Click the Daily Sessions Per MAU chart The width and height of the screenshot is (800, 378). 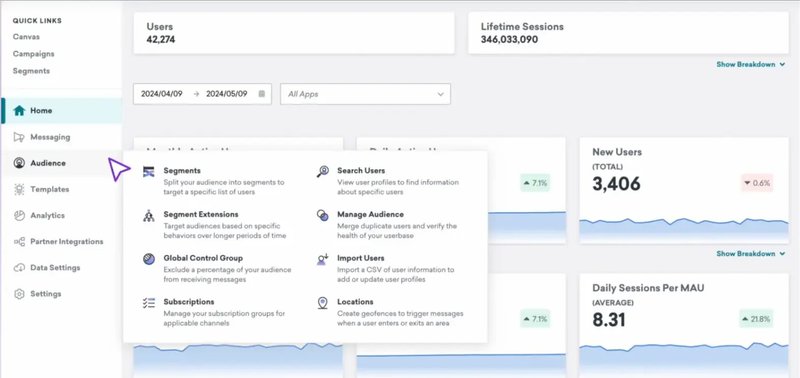(684, 361)
